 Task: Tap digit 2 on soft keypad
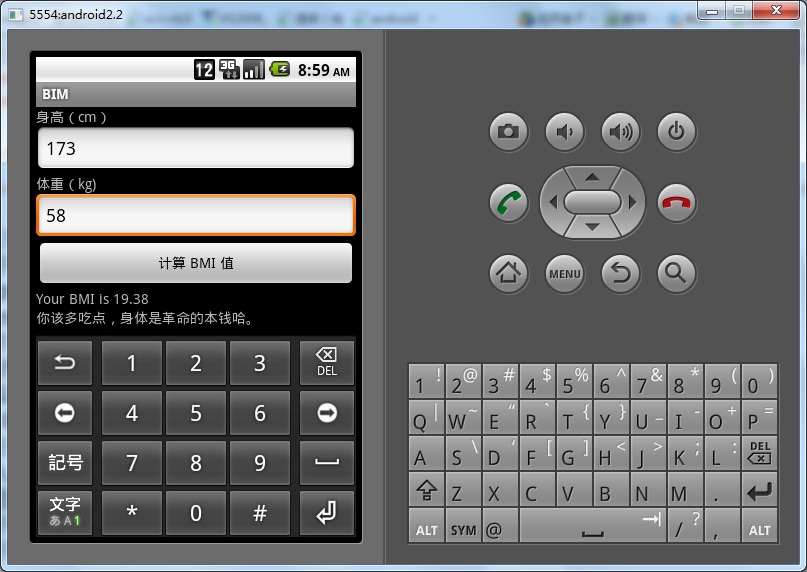[x=196, y=363]
